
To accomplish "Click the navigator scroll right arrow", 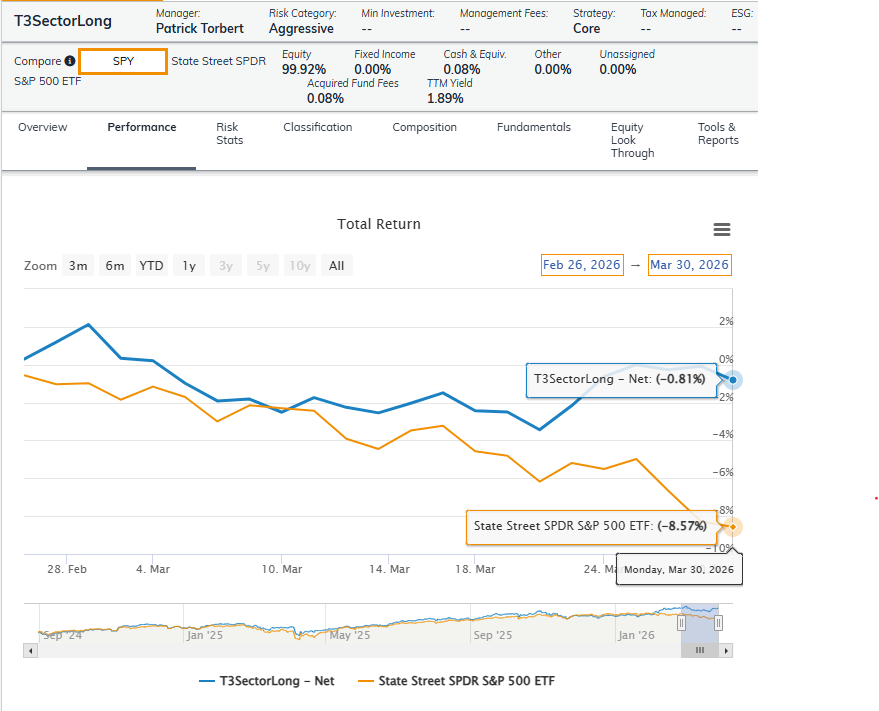I will (727, 651).
